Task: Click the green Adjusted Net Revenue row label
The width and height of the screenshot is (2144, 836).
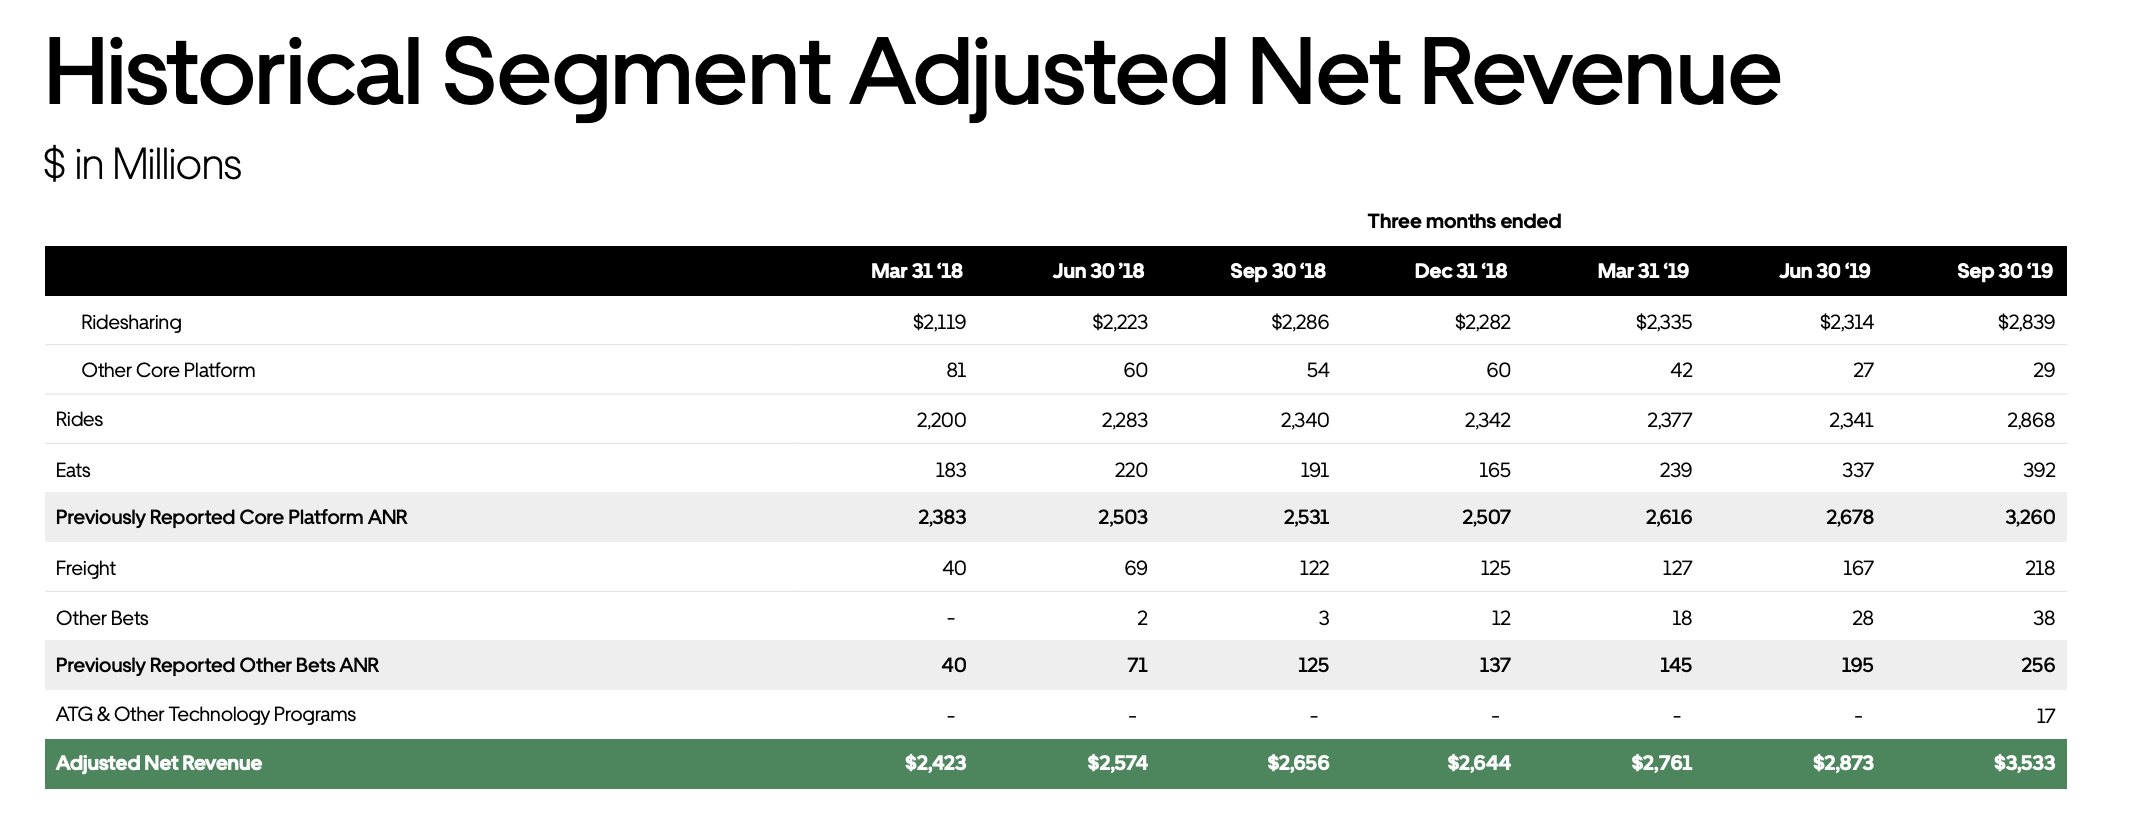Action: (x=159, y=763)
